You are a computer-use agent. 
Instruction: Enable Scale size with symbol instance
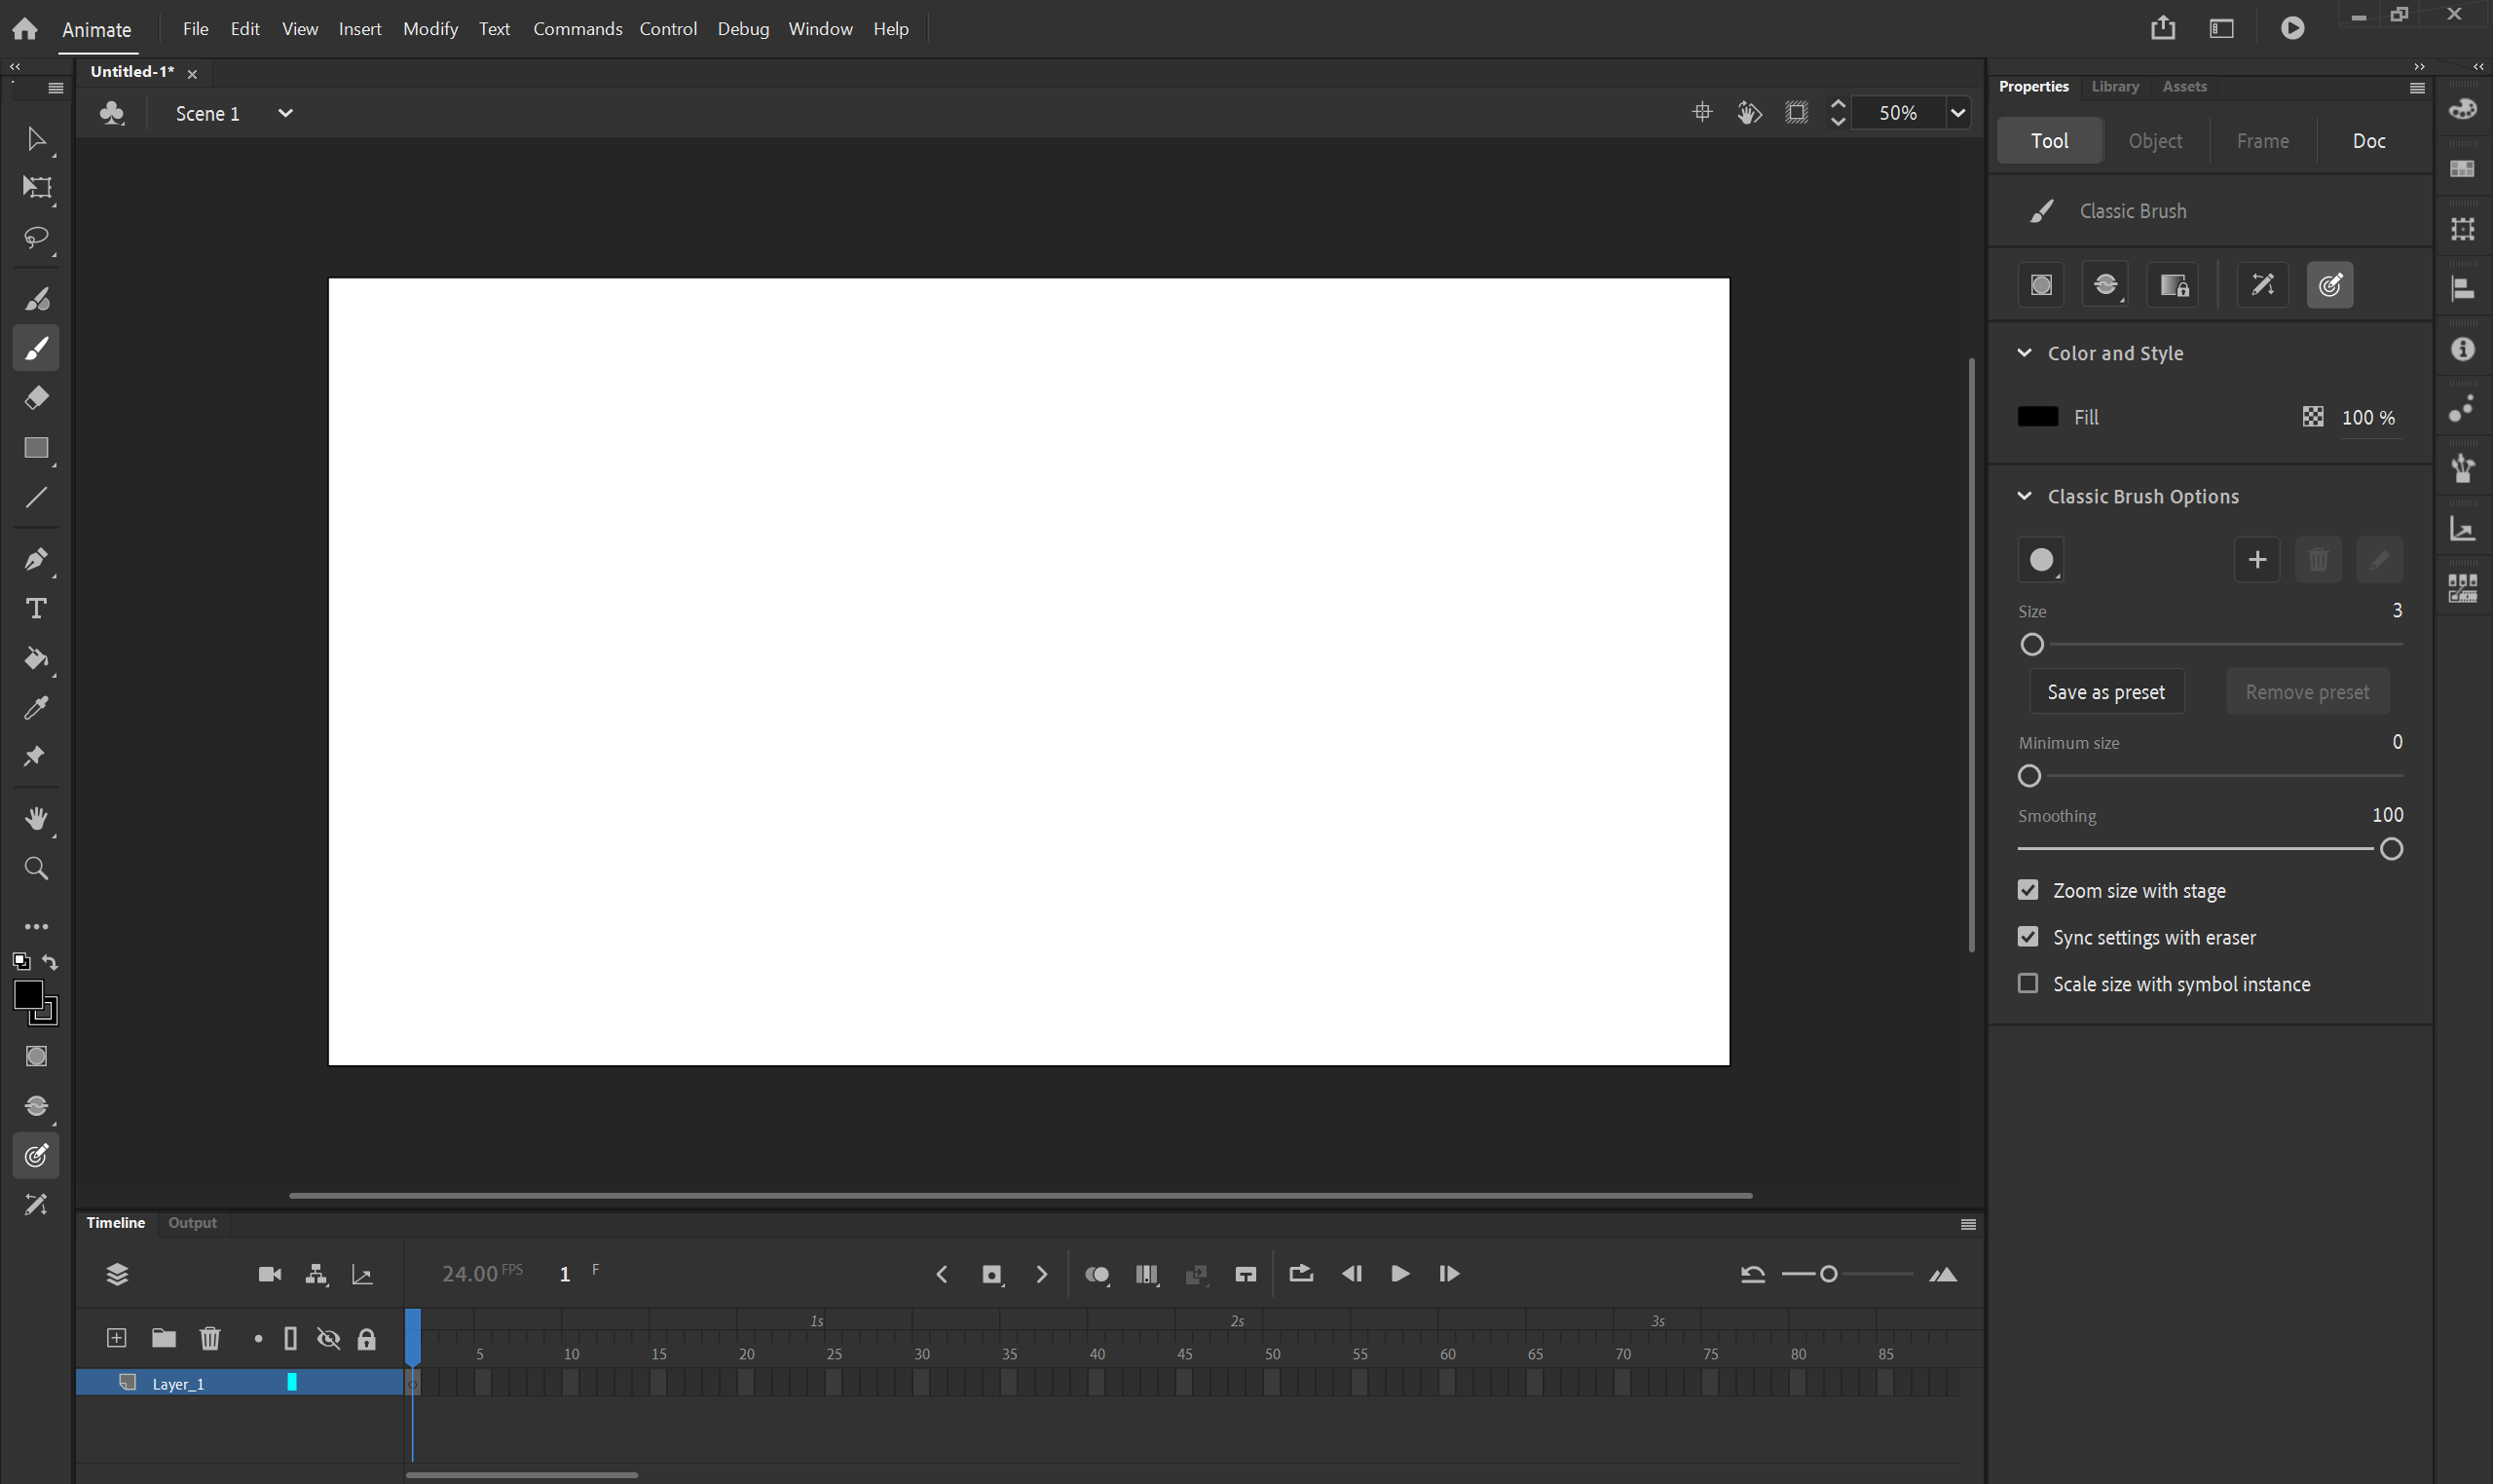pos(2028,984)
